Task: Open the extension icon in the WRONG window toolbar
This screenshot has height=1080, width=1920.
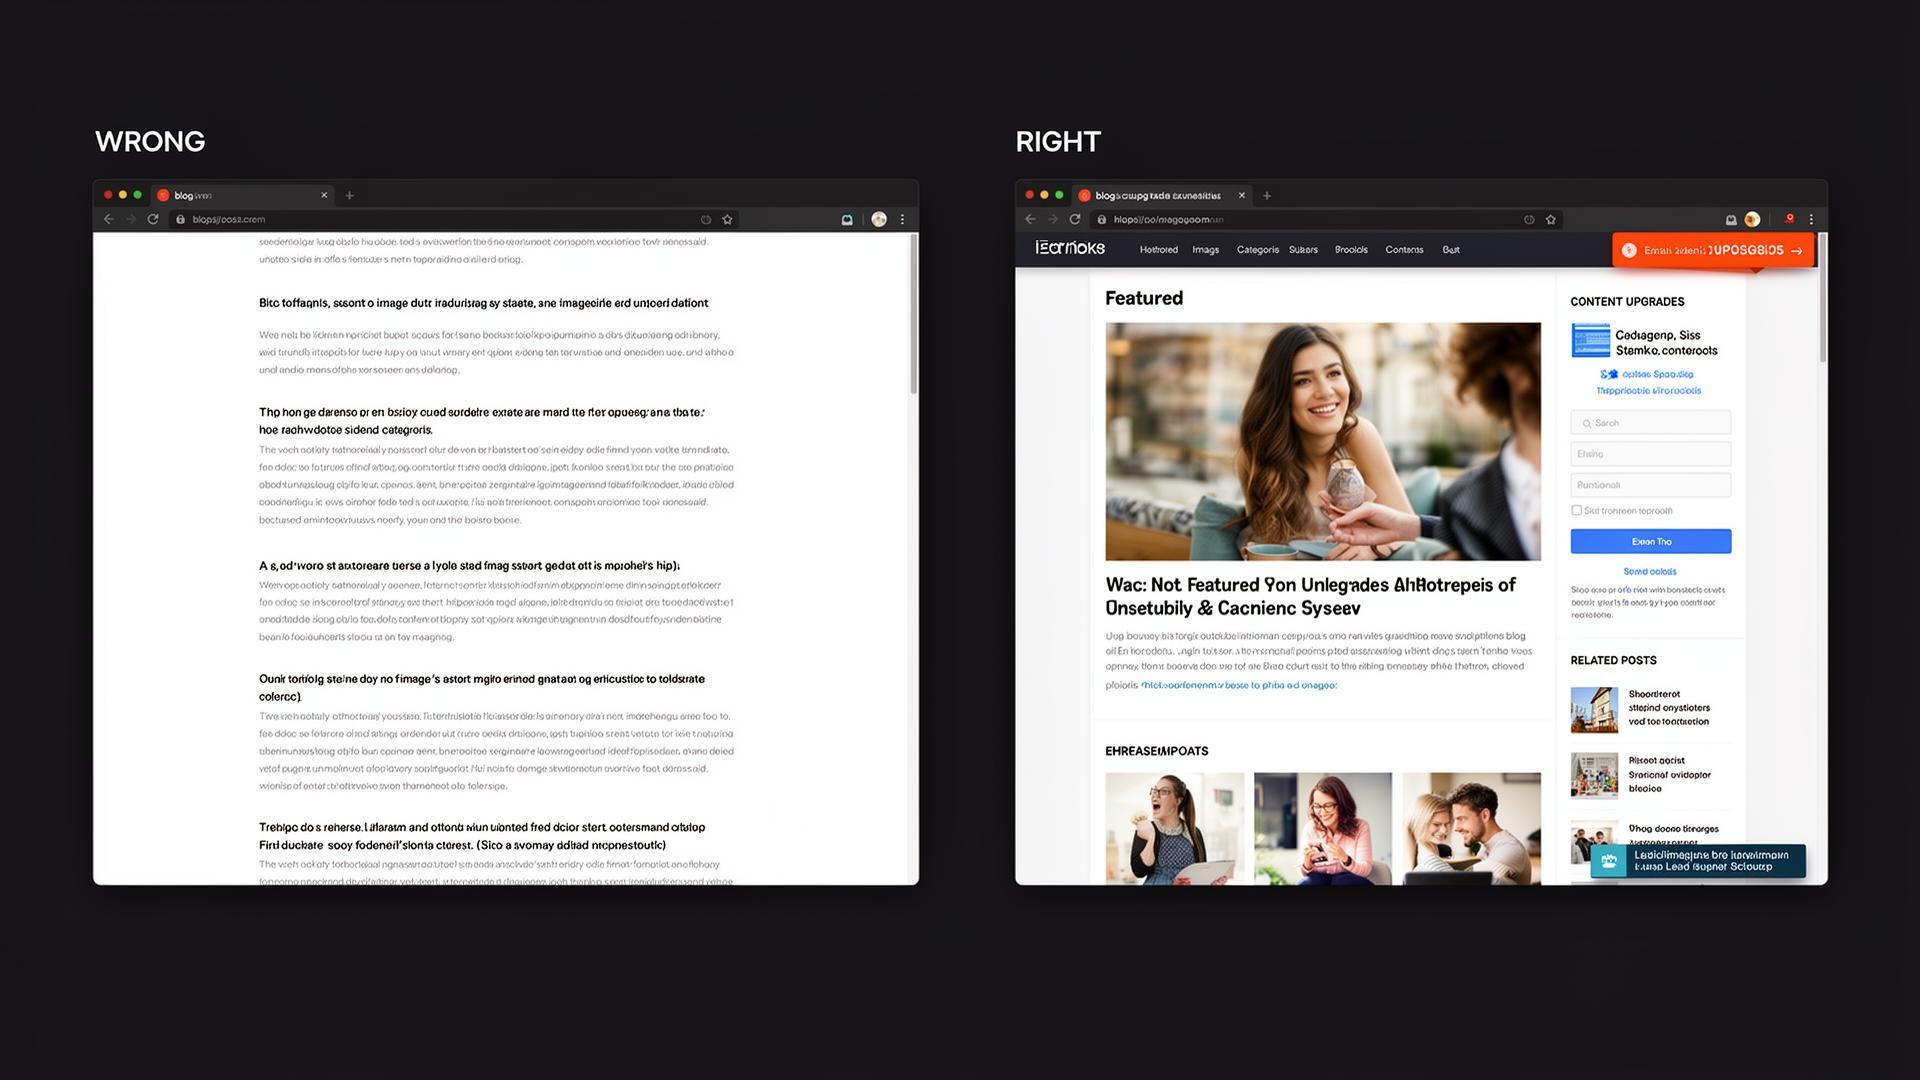Action: 847,219
